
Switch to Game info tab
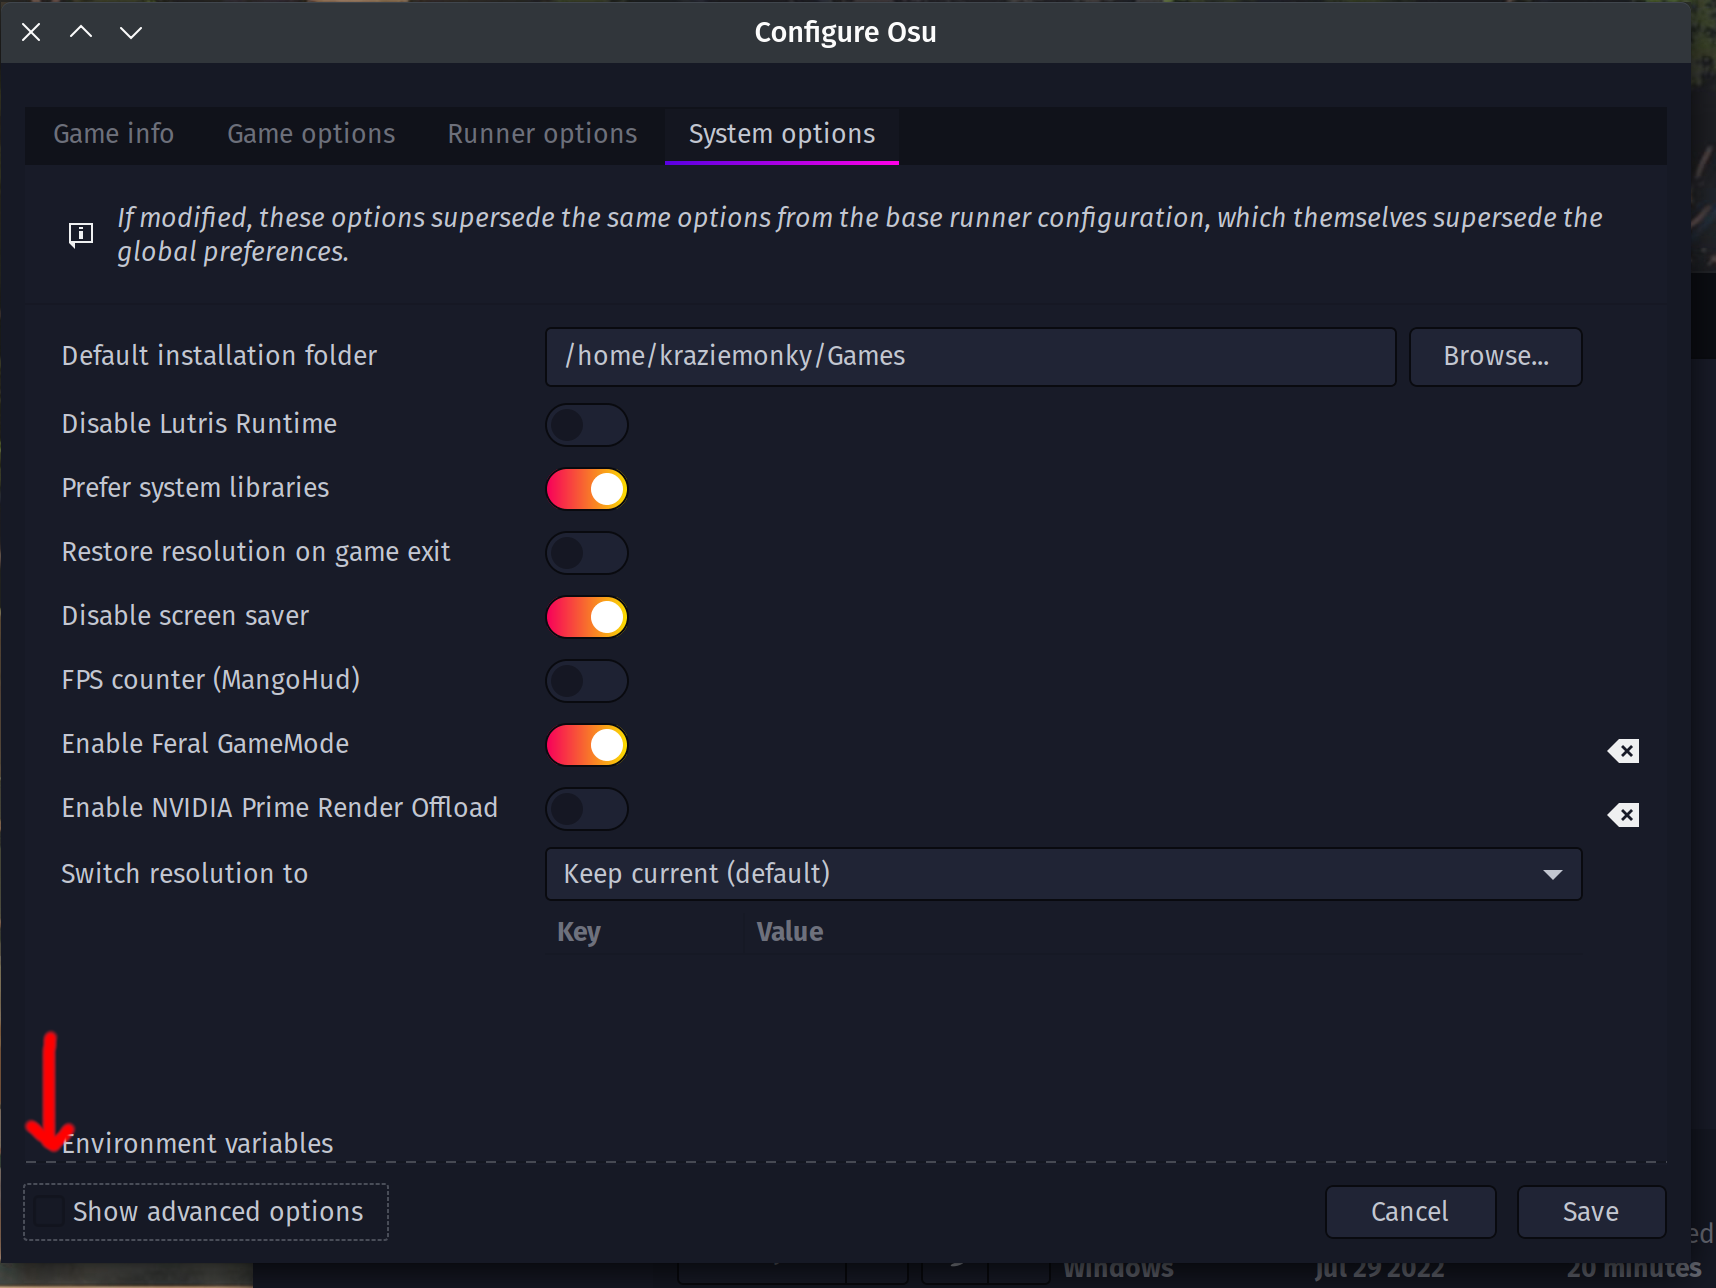point(114,134)
